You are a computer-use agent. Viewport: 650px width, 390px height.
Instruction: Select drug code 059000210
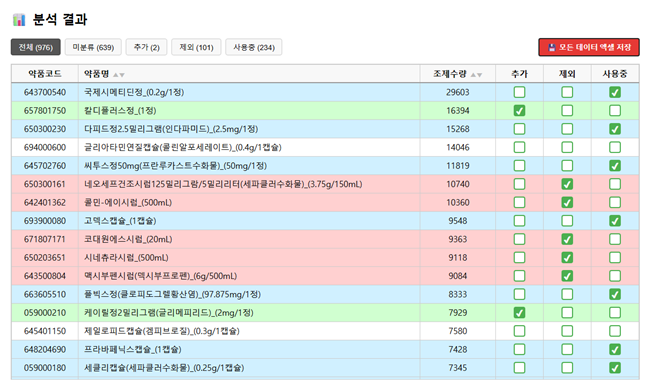tap(45, 312)
